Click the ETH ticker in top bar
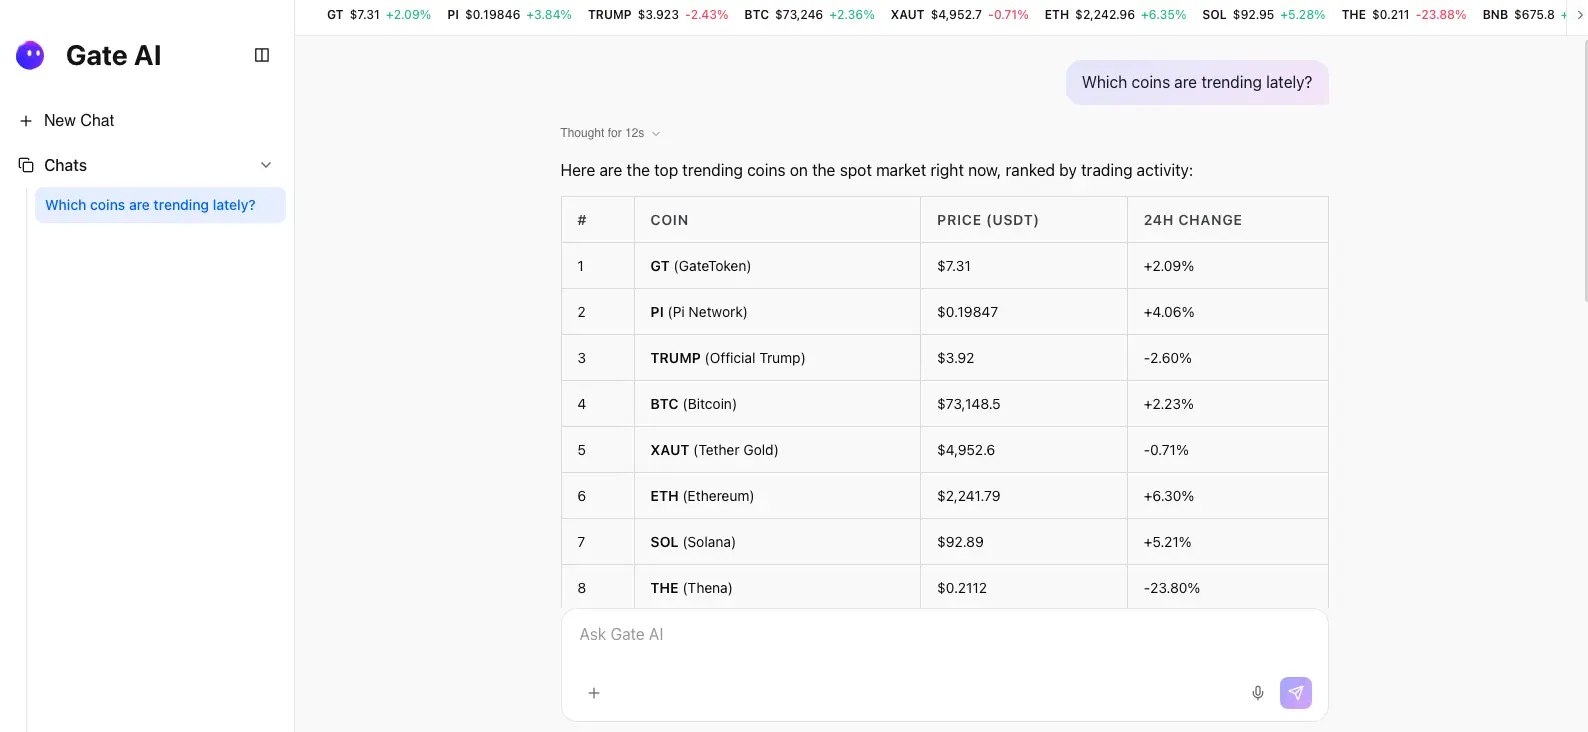Image resolution: width=1588 pixels, height=732 pixels. coord(1115,15)
